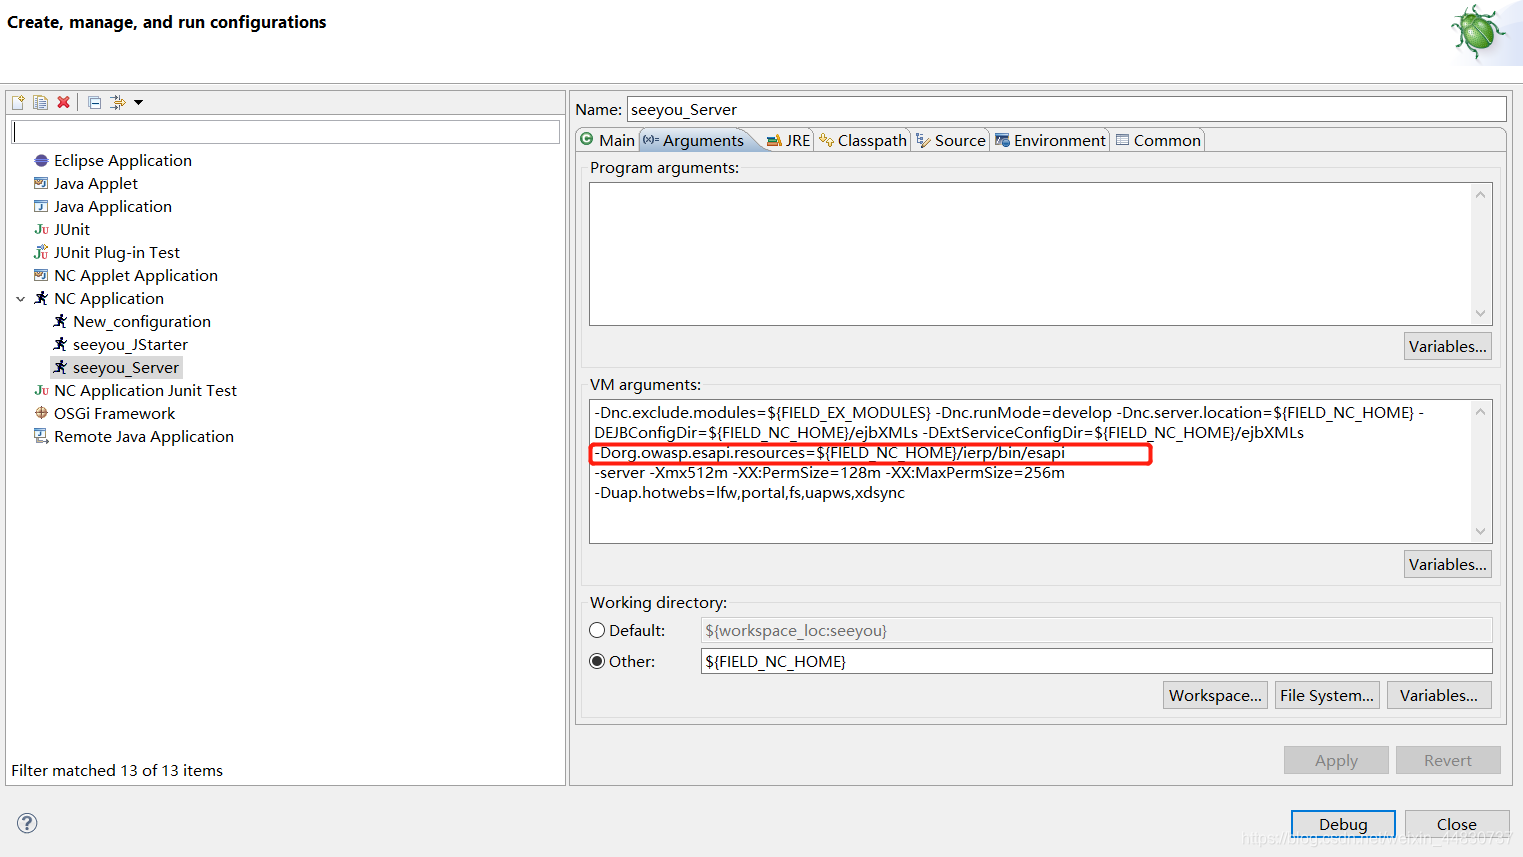This screenshot has width=1523, height=857.
Task: Click the configuration filter text field
Action: pos(285,131)
